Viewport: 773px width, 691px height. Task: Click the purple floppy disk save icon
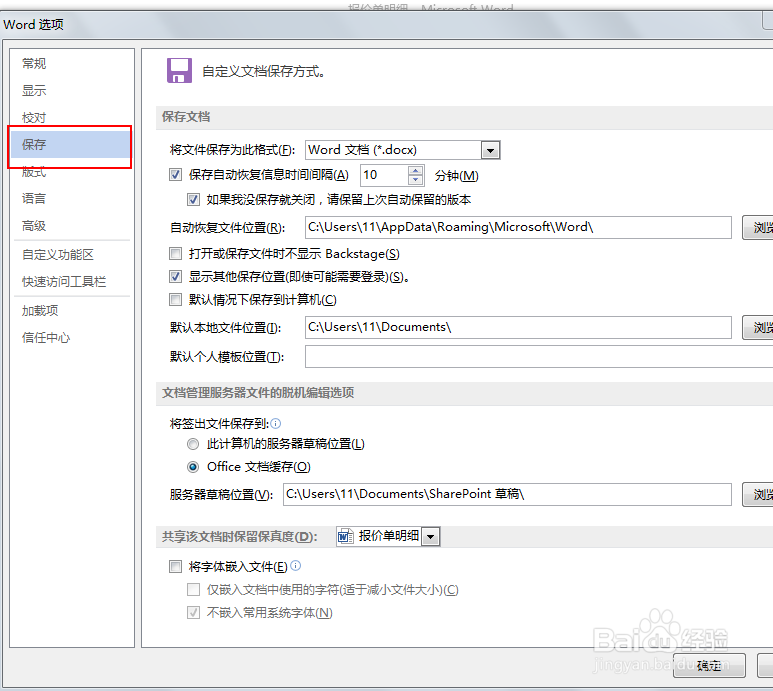(179, 70)
